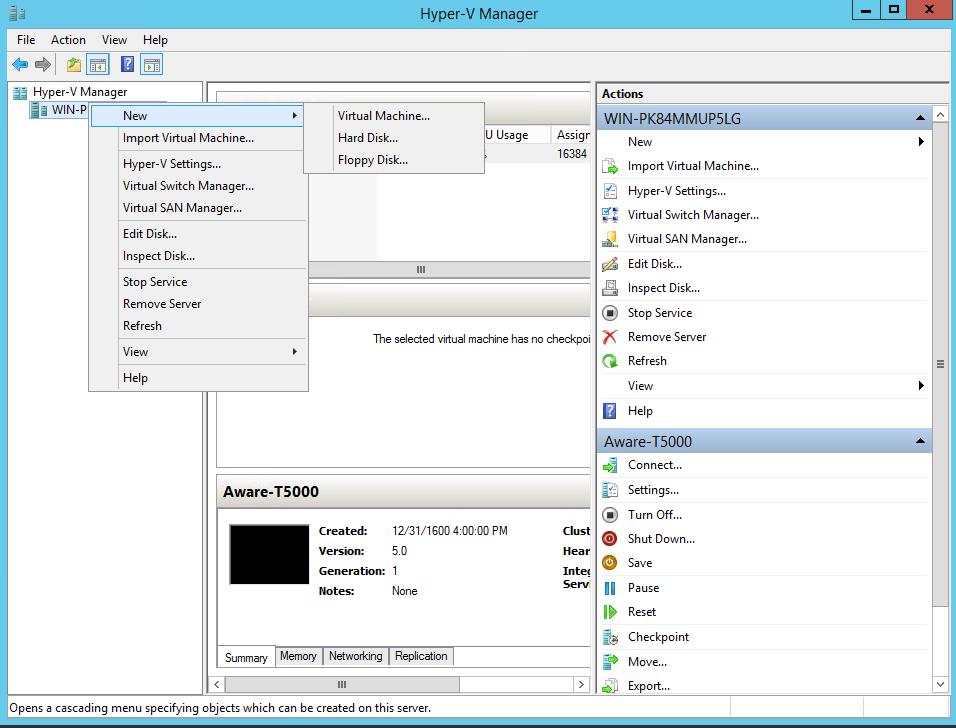Click the Up one level folder icon
The image size is (956, 728).
[74, 64]
